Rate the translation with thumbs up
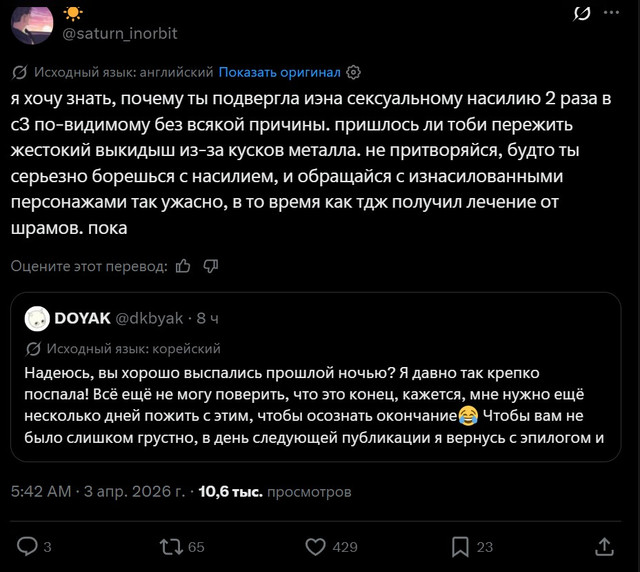Screen dimensions: 640x572 (x=183, y=266)
